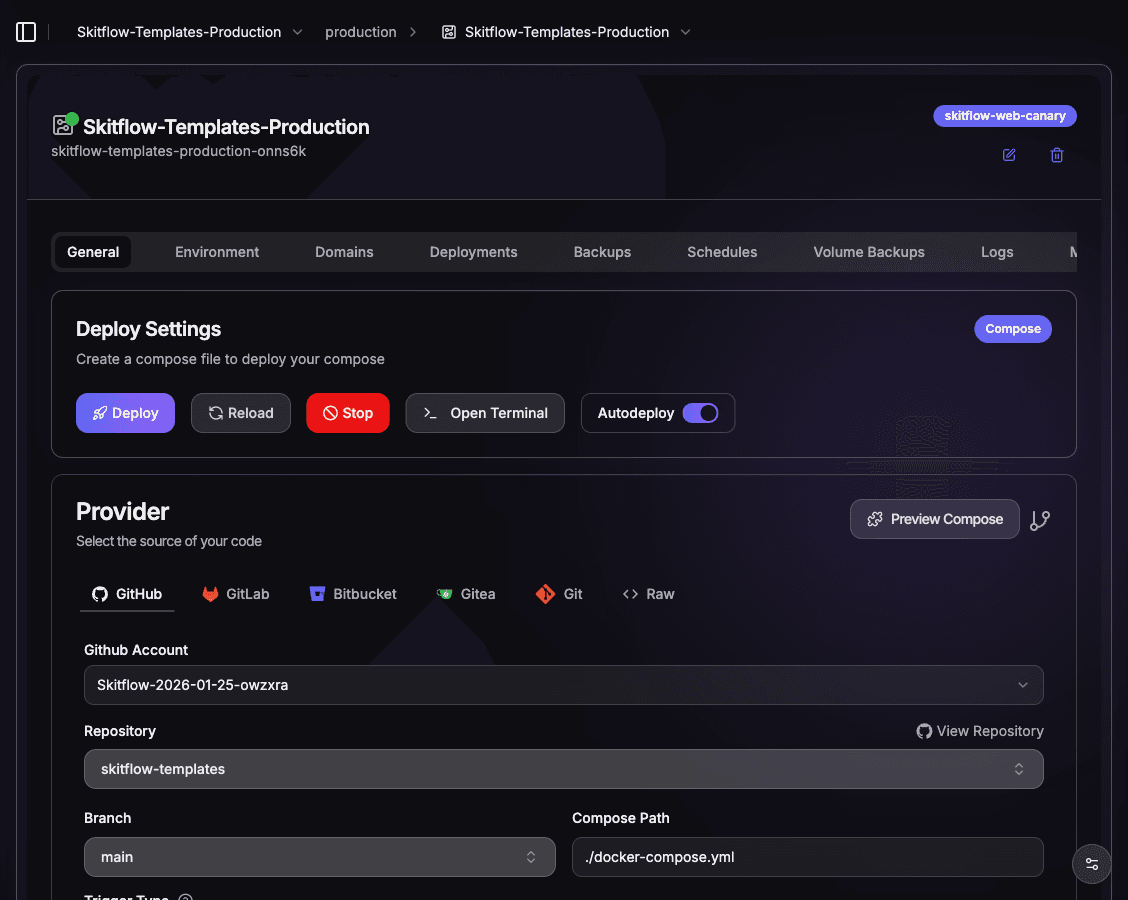Viewport: 1128px width, 900px height.
Task: Click the skitflow-web-canary badge
Action: tap(1004, 116)
